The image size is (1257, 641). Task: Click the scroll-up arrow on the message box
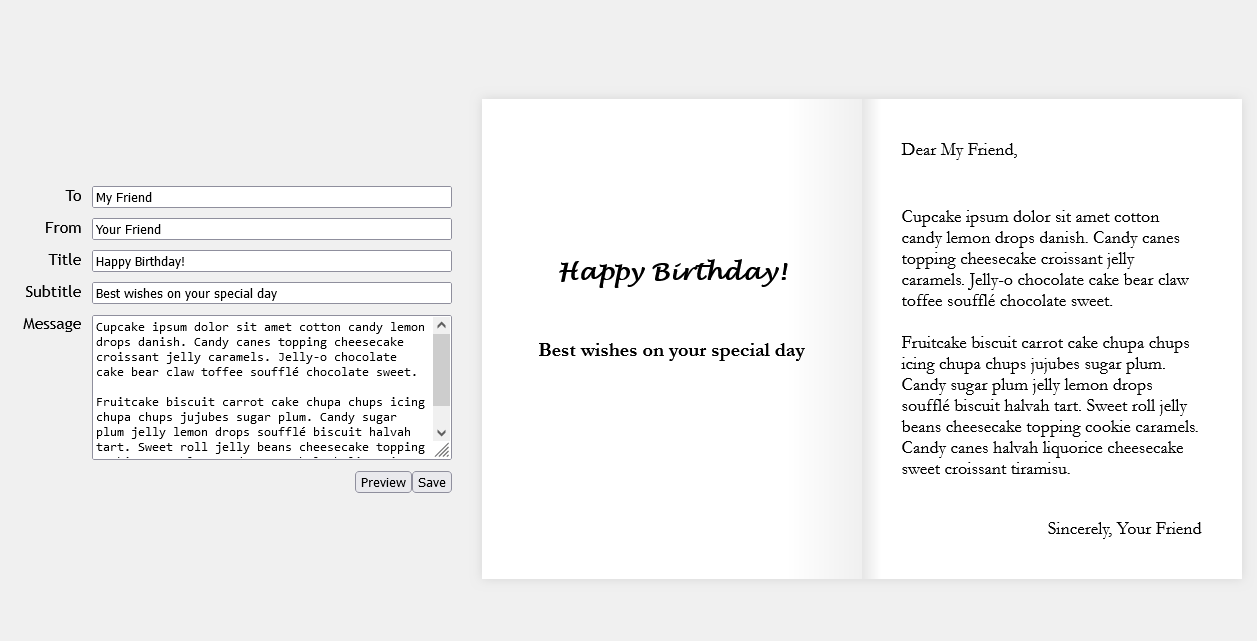coord(442,325)
